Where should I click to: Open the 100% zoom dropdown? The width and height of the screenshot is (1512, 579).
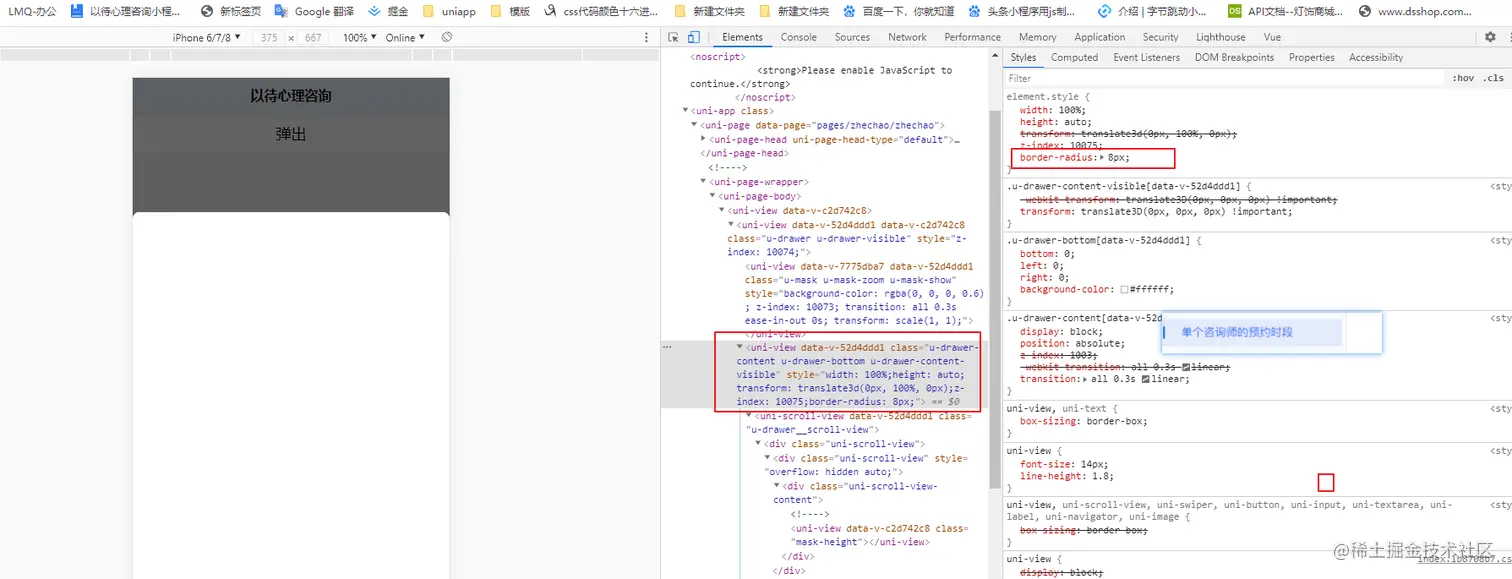tap(360, 37)
